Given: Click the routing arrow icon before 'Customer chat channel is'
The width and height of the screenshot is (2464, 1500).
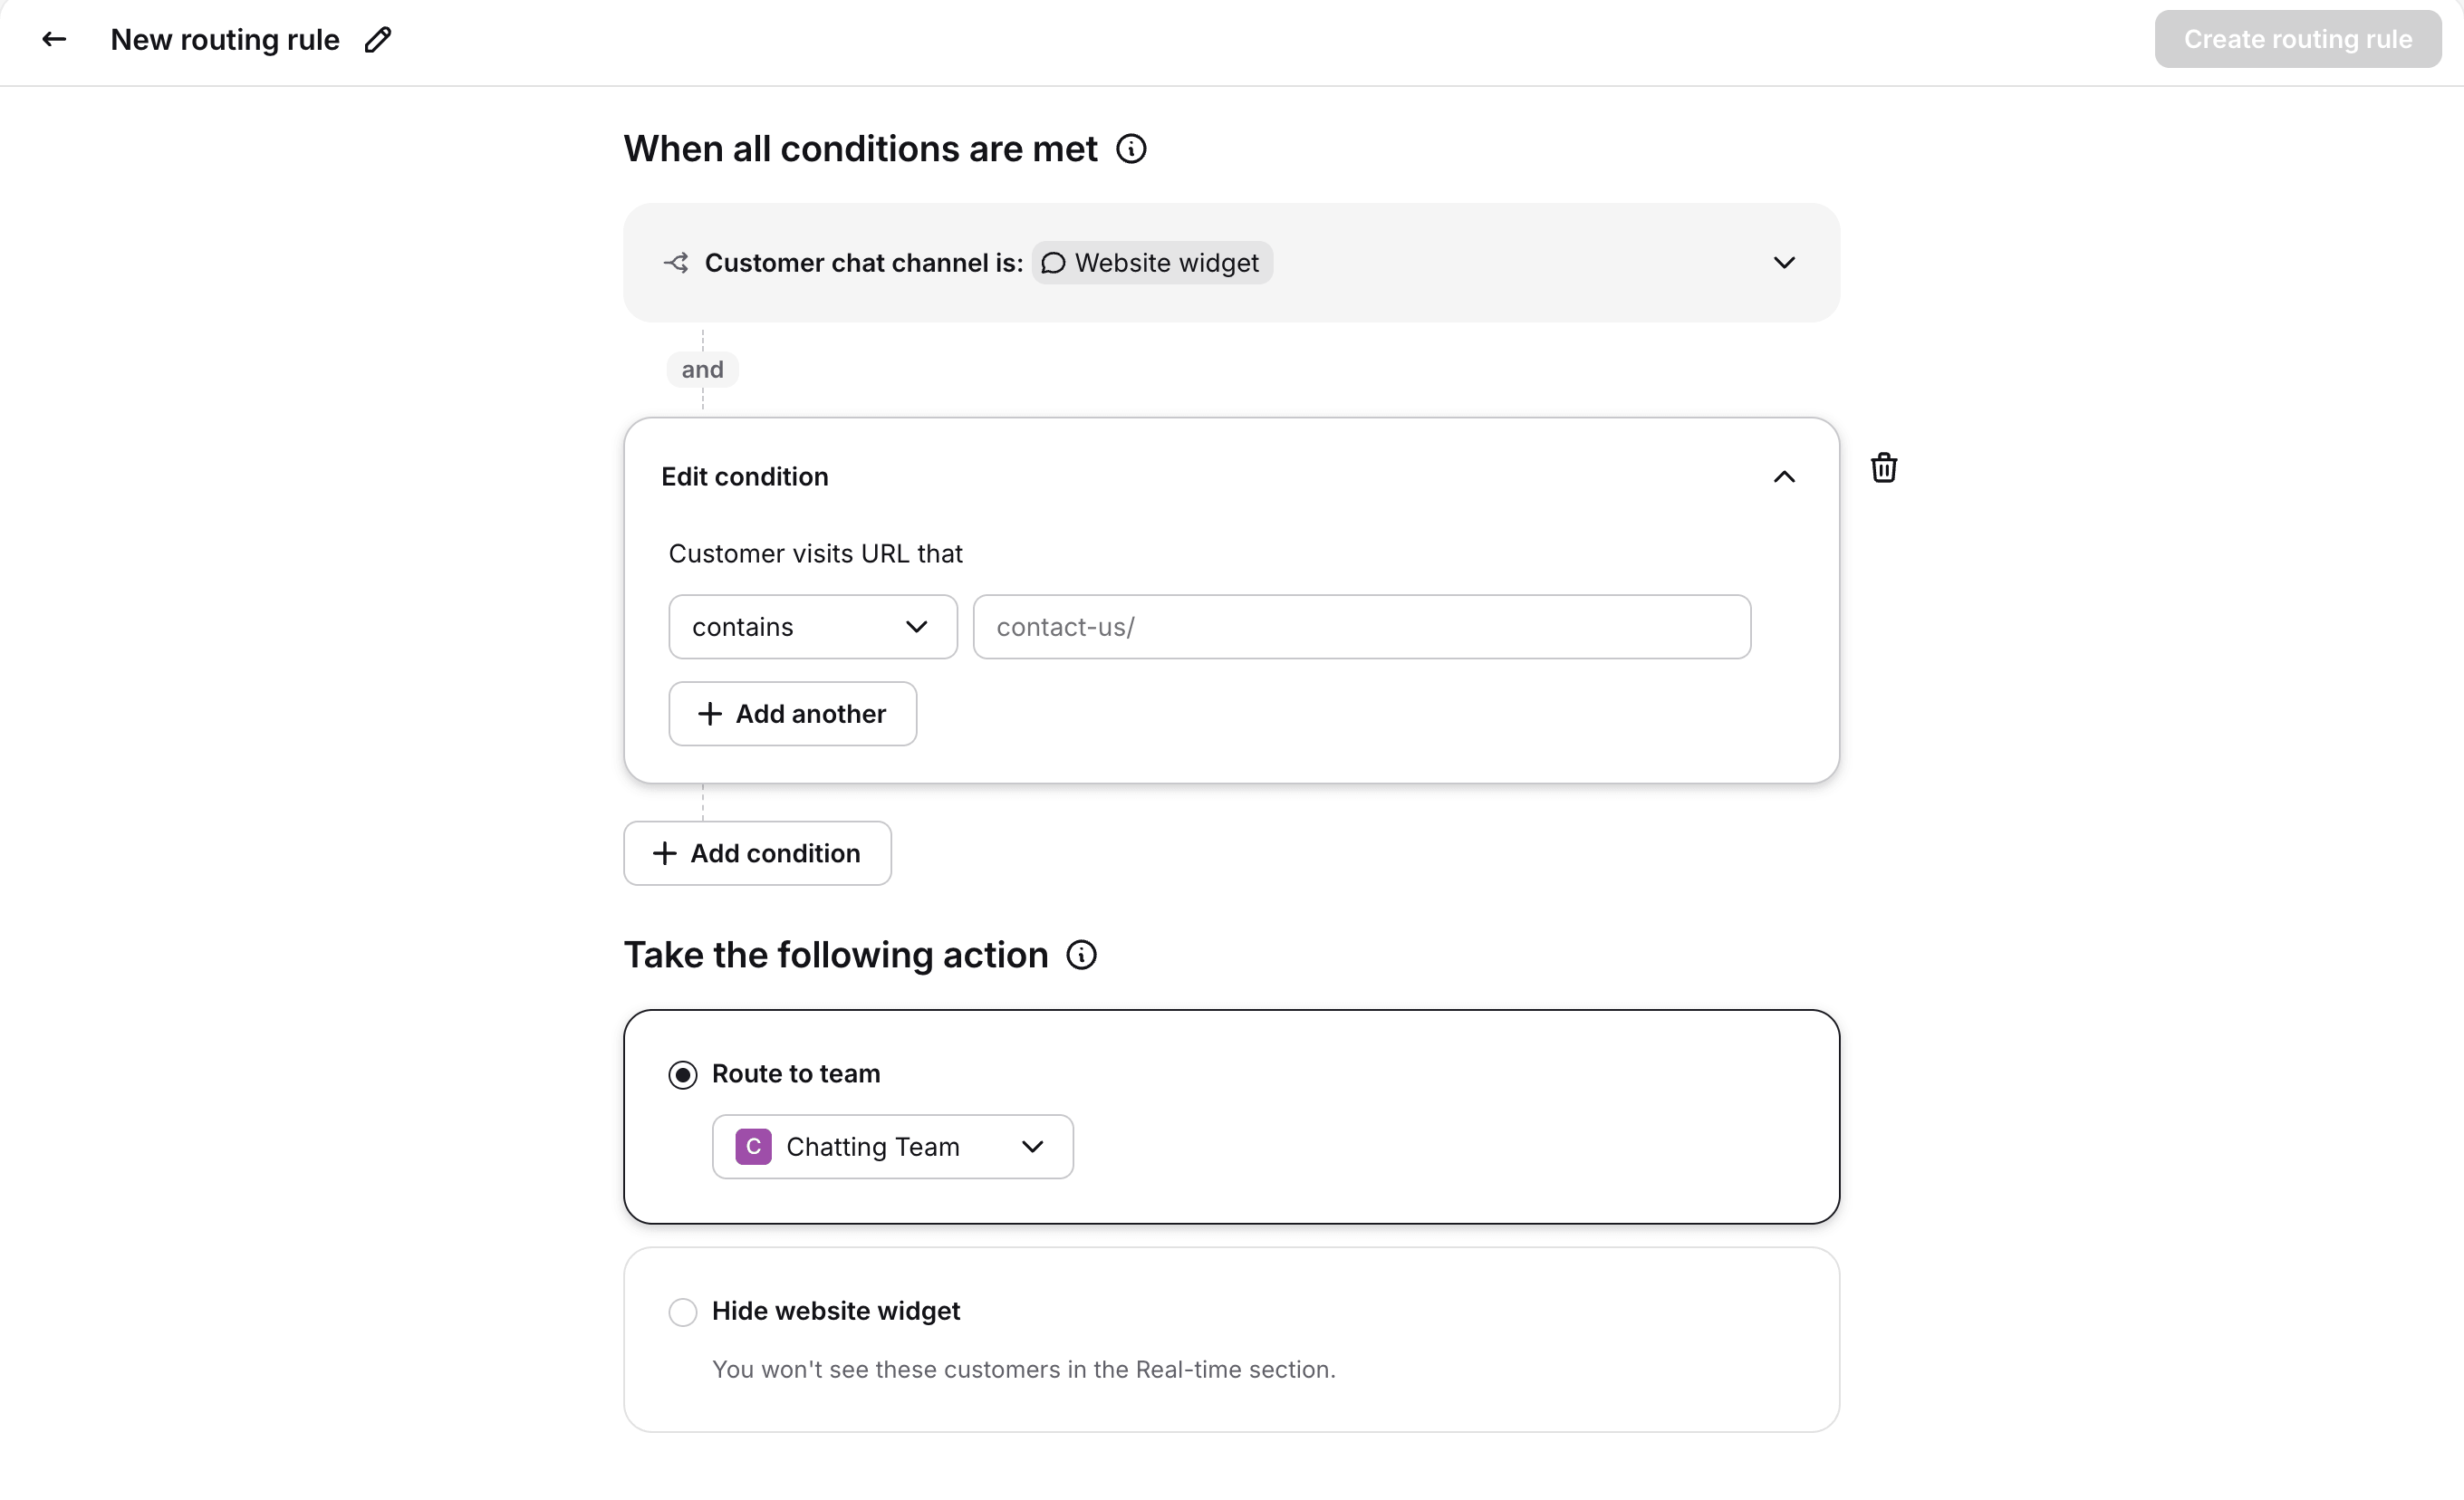Looking at the screenshot, I should point(676,263).
